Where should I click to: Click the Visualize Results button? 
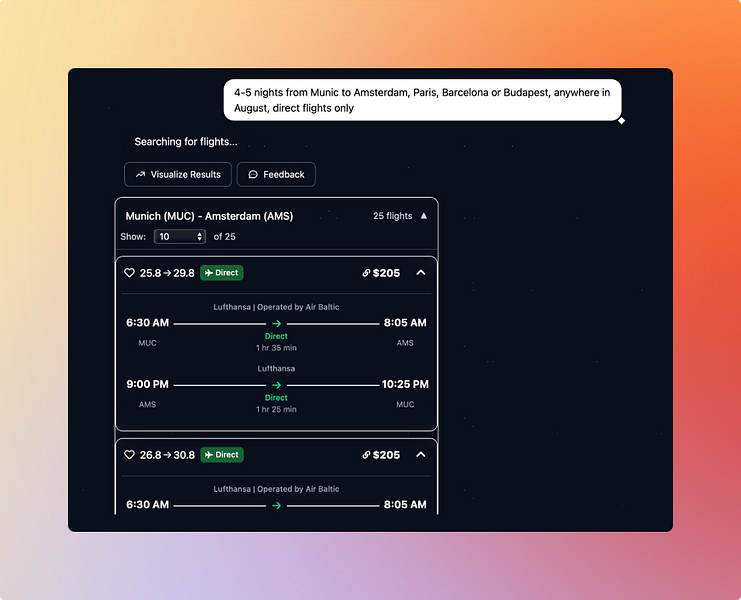178,174
